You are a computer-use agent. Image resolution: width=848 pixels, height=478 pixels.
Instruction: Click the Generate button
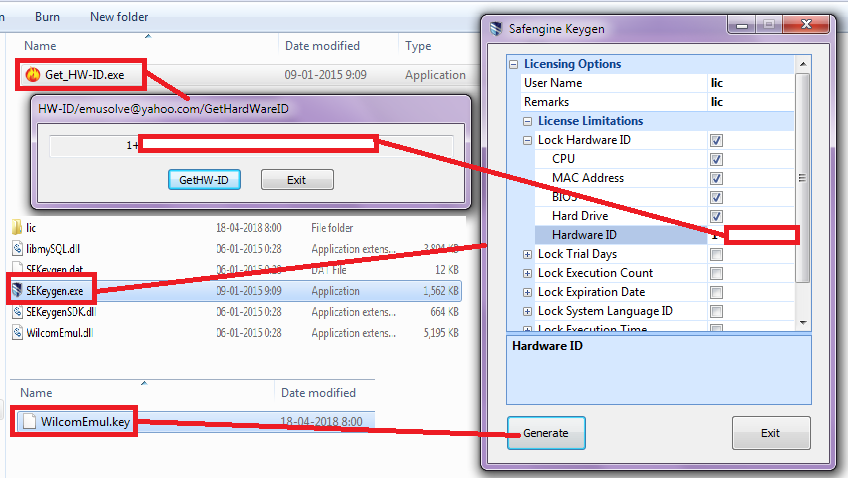[546, 433]
